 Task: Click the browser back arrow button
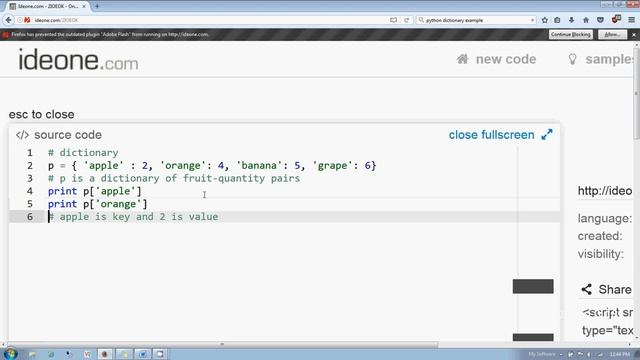(9, 20)
